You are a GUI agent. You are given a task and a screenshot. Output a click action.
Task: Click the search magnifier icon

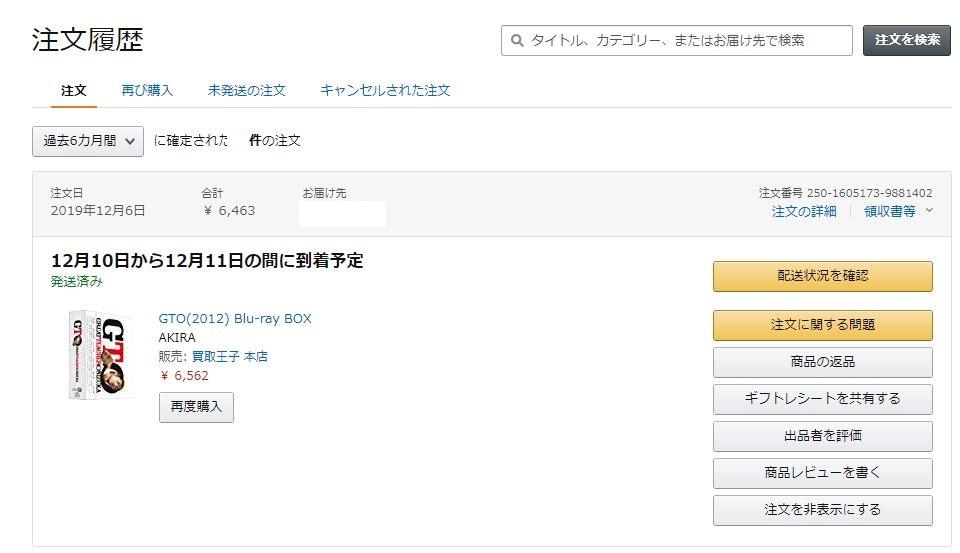517,41
